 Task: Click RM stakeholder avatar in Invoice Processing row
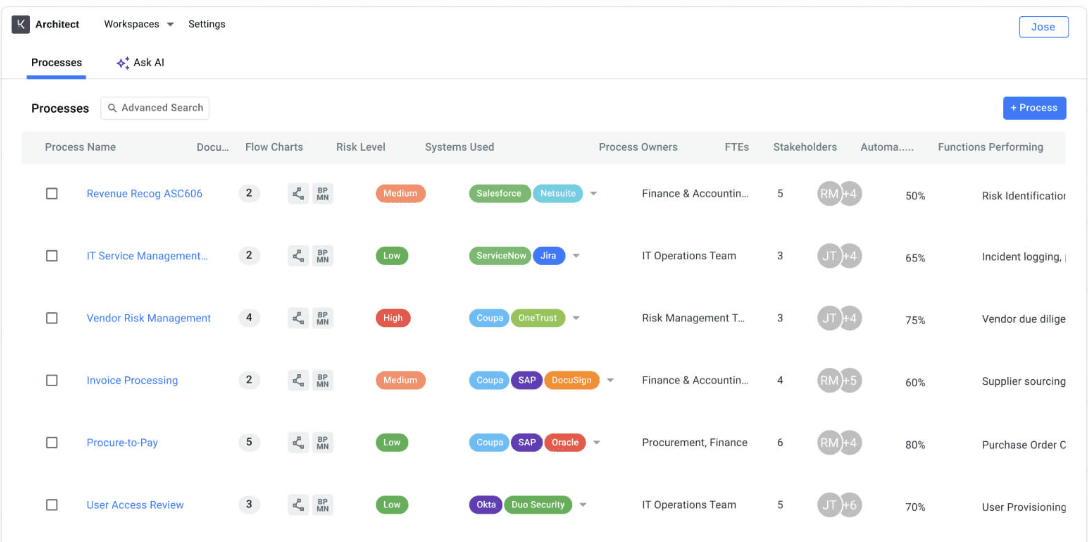pos(829,380)
